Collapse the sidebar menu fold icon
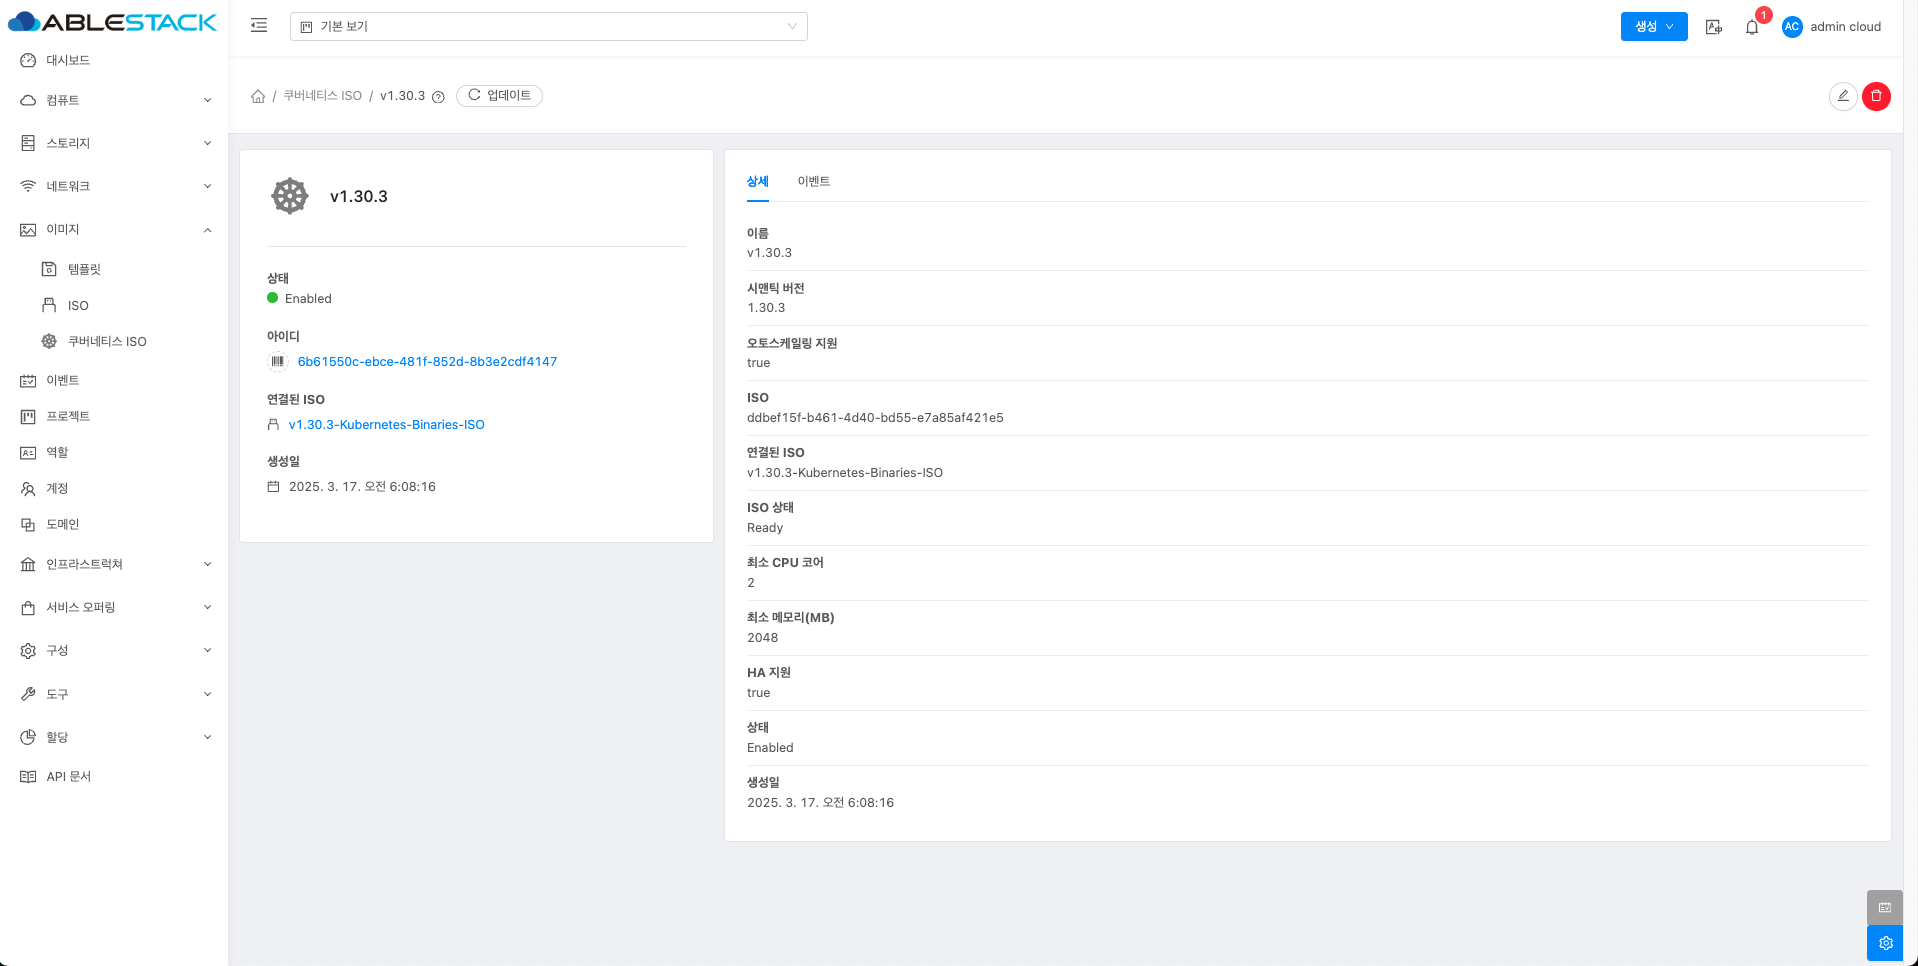 click(259, 26)
